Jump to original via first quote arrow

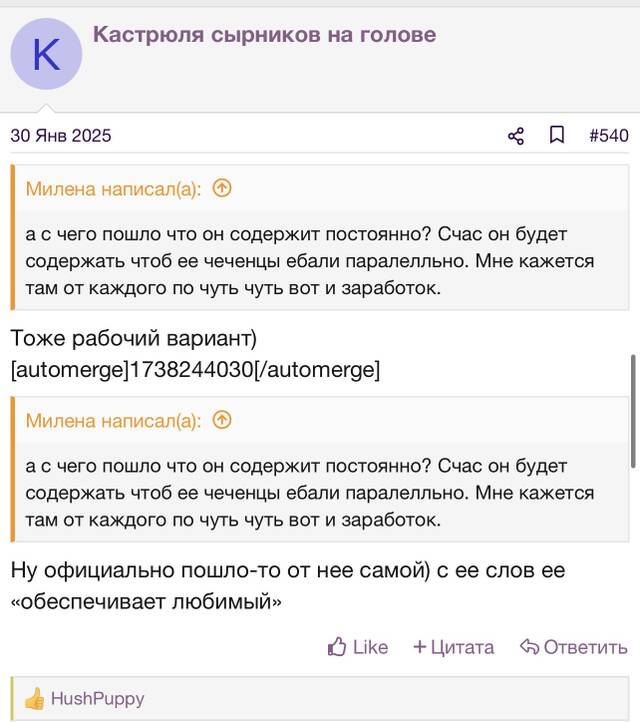coord(222,188)
